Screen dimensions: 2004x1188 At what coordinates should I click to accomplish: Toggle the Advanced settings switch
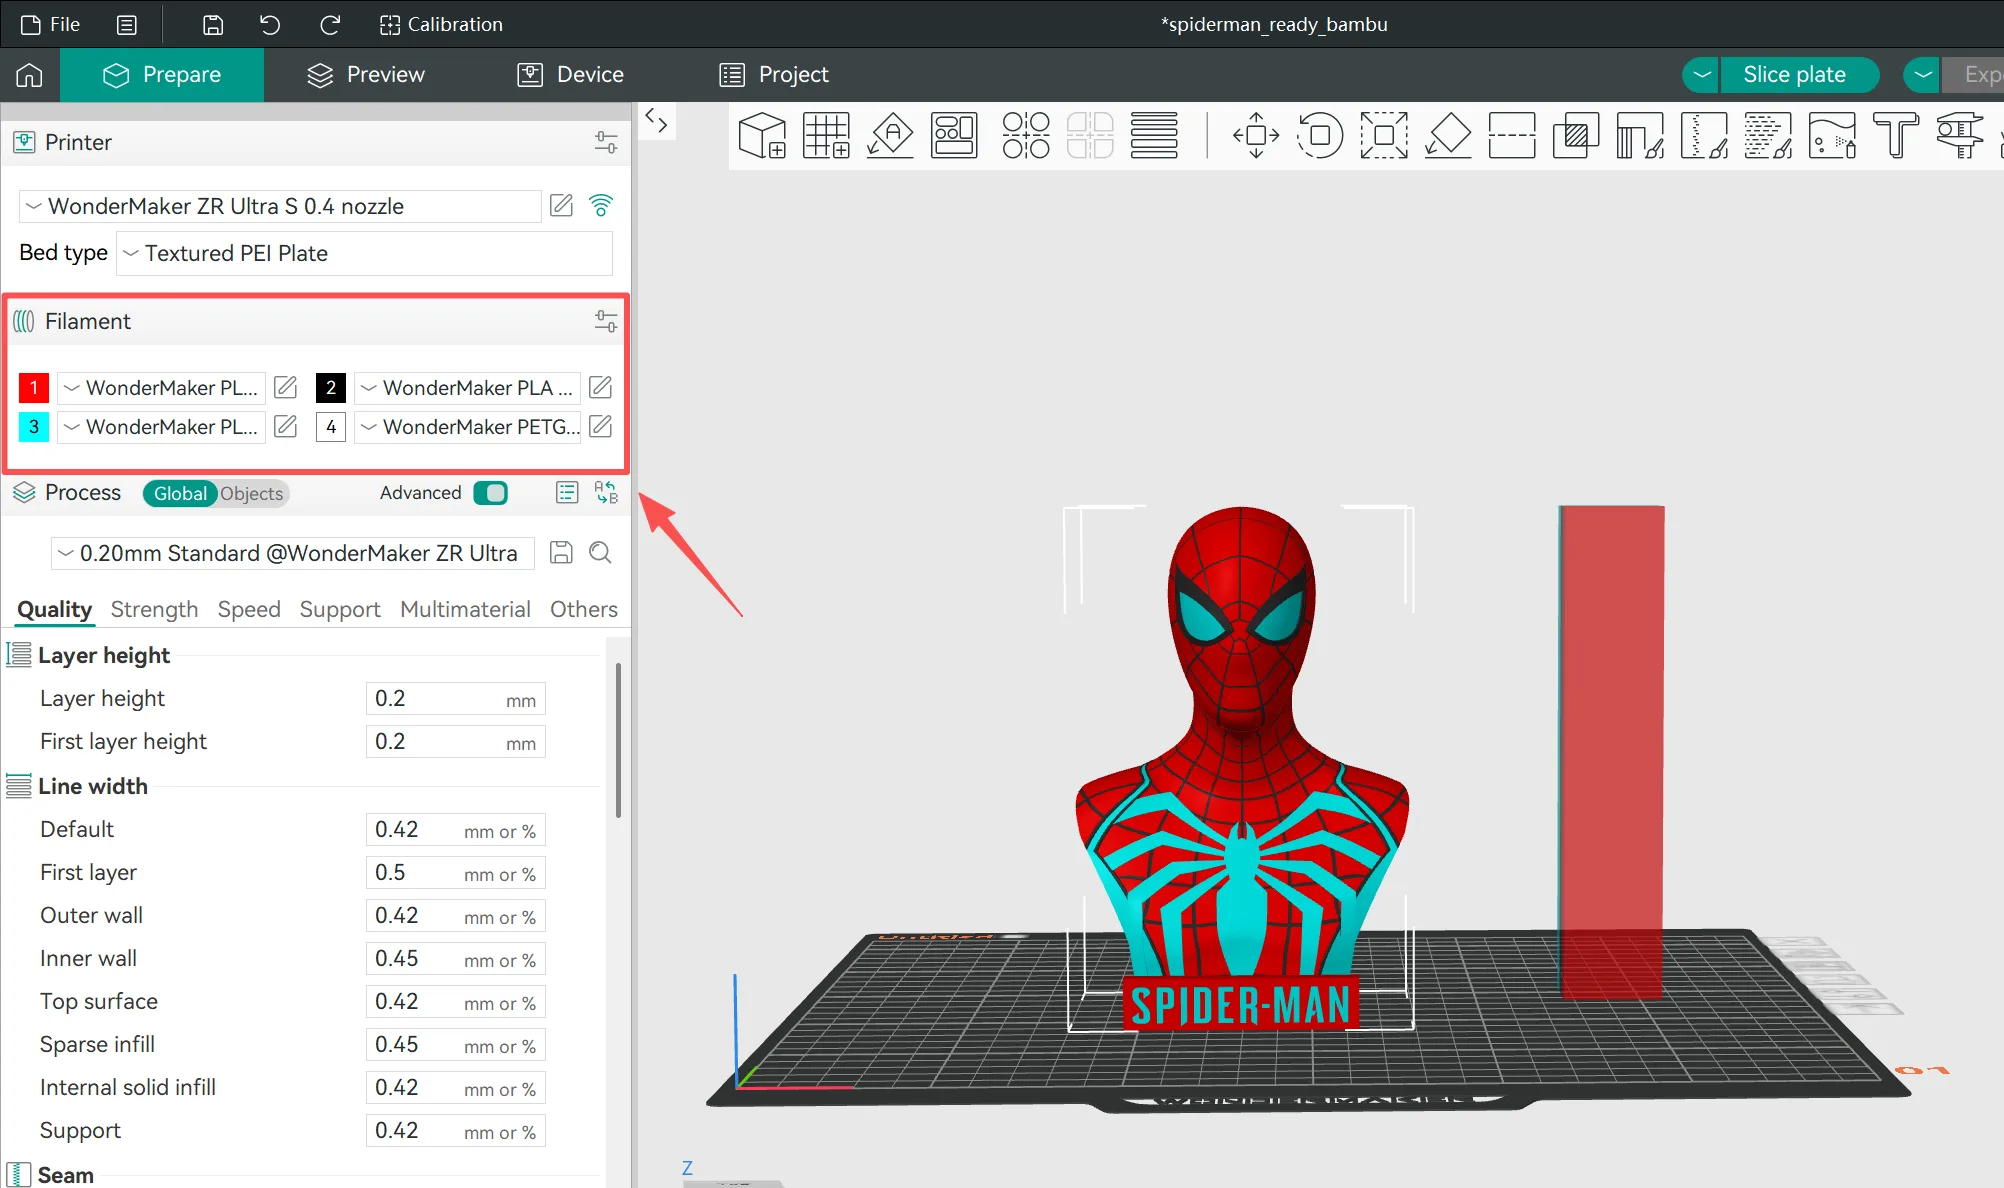(x=490, y=493)
